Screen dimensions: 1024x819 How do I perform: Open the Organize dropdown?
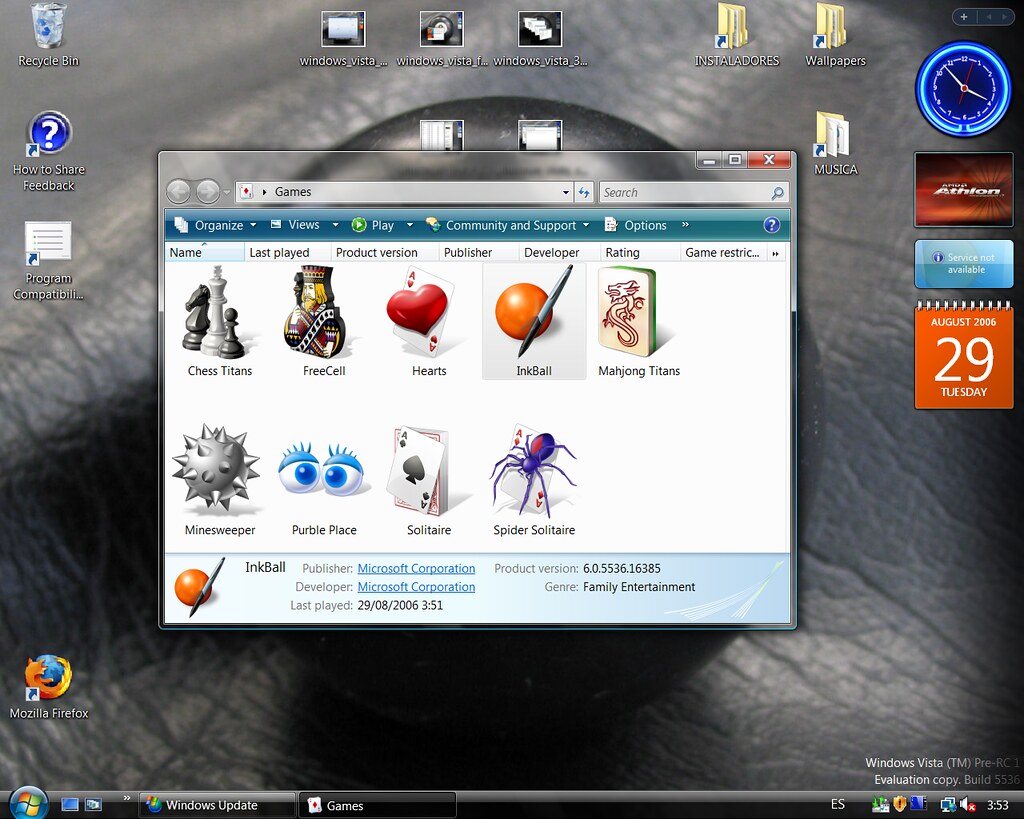(x=213, y=224)
